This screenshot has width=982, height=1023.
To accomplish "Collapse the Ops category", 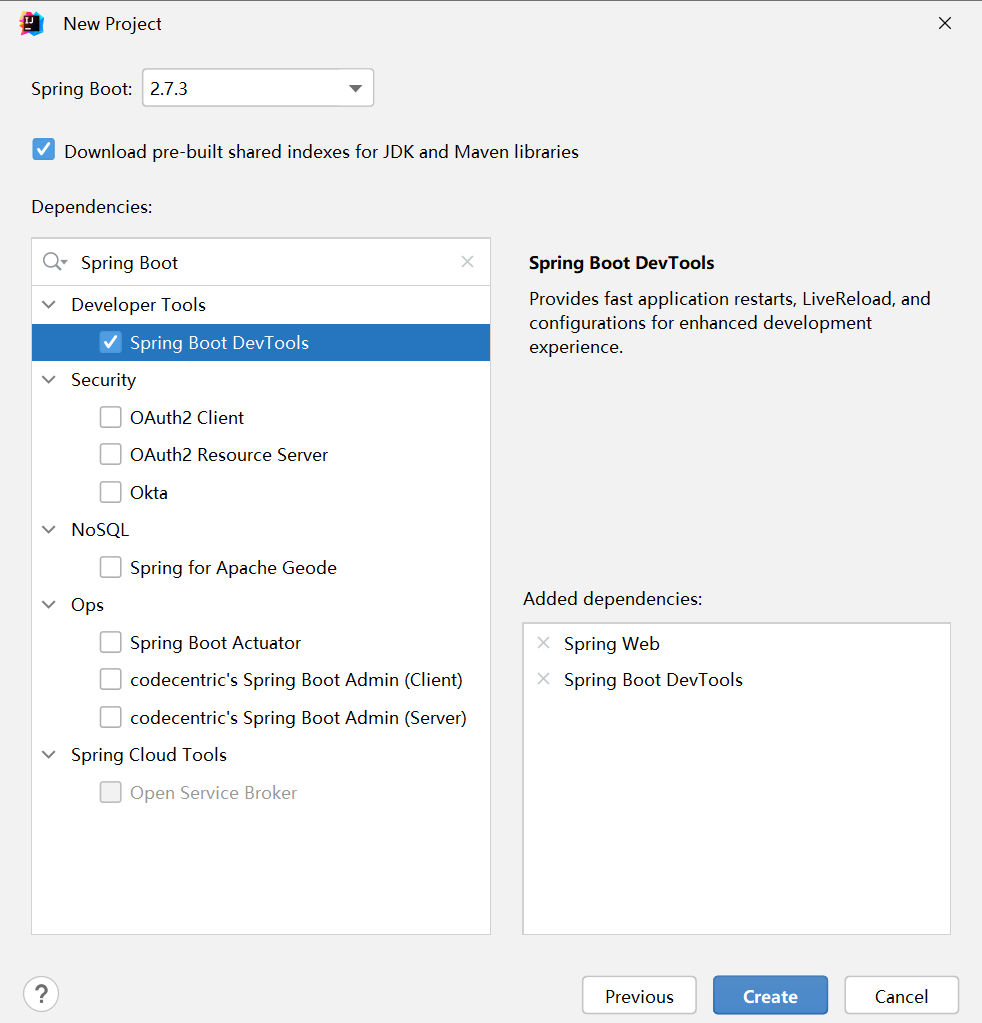I will tap(49, 604).
